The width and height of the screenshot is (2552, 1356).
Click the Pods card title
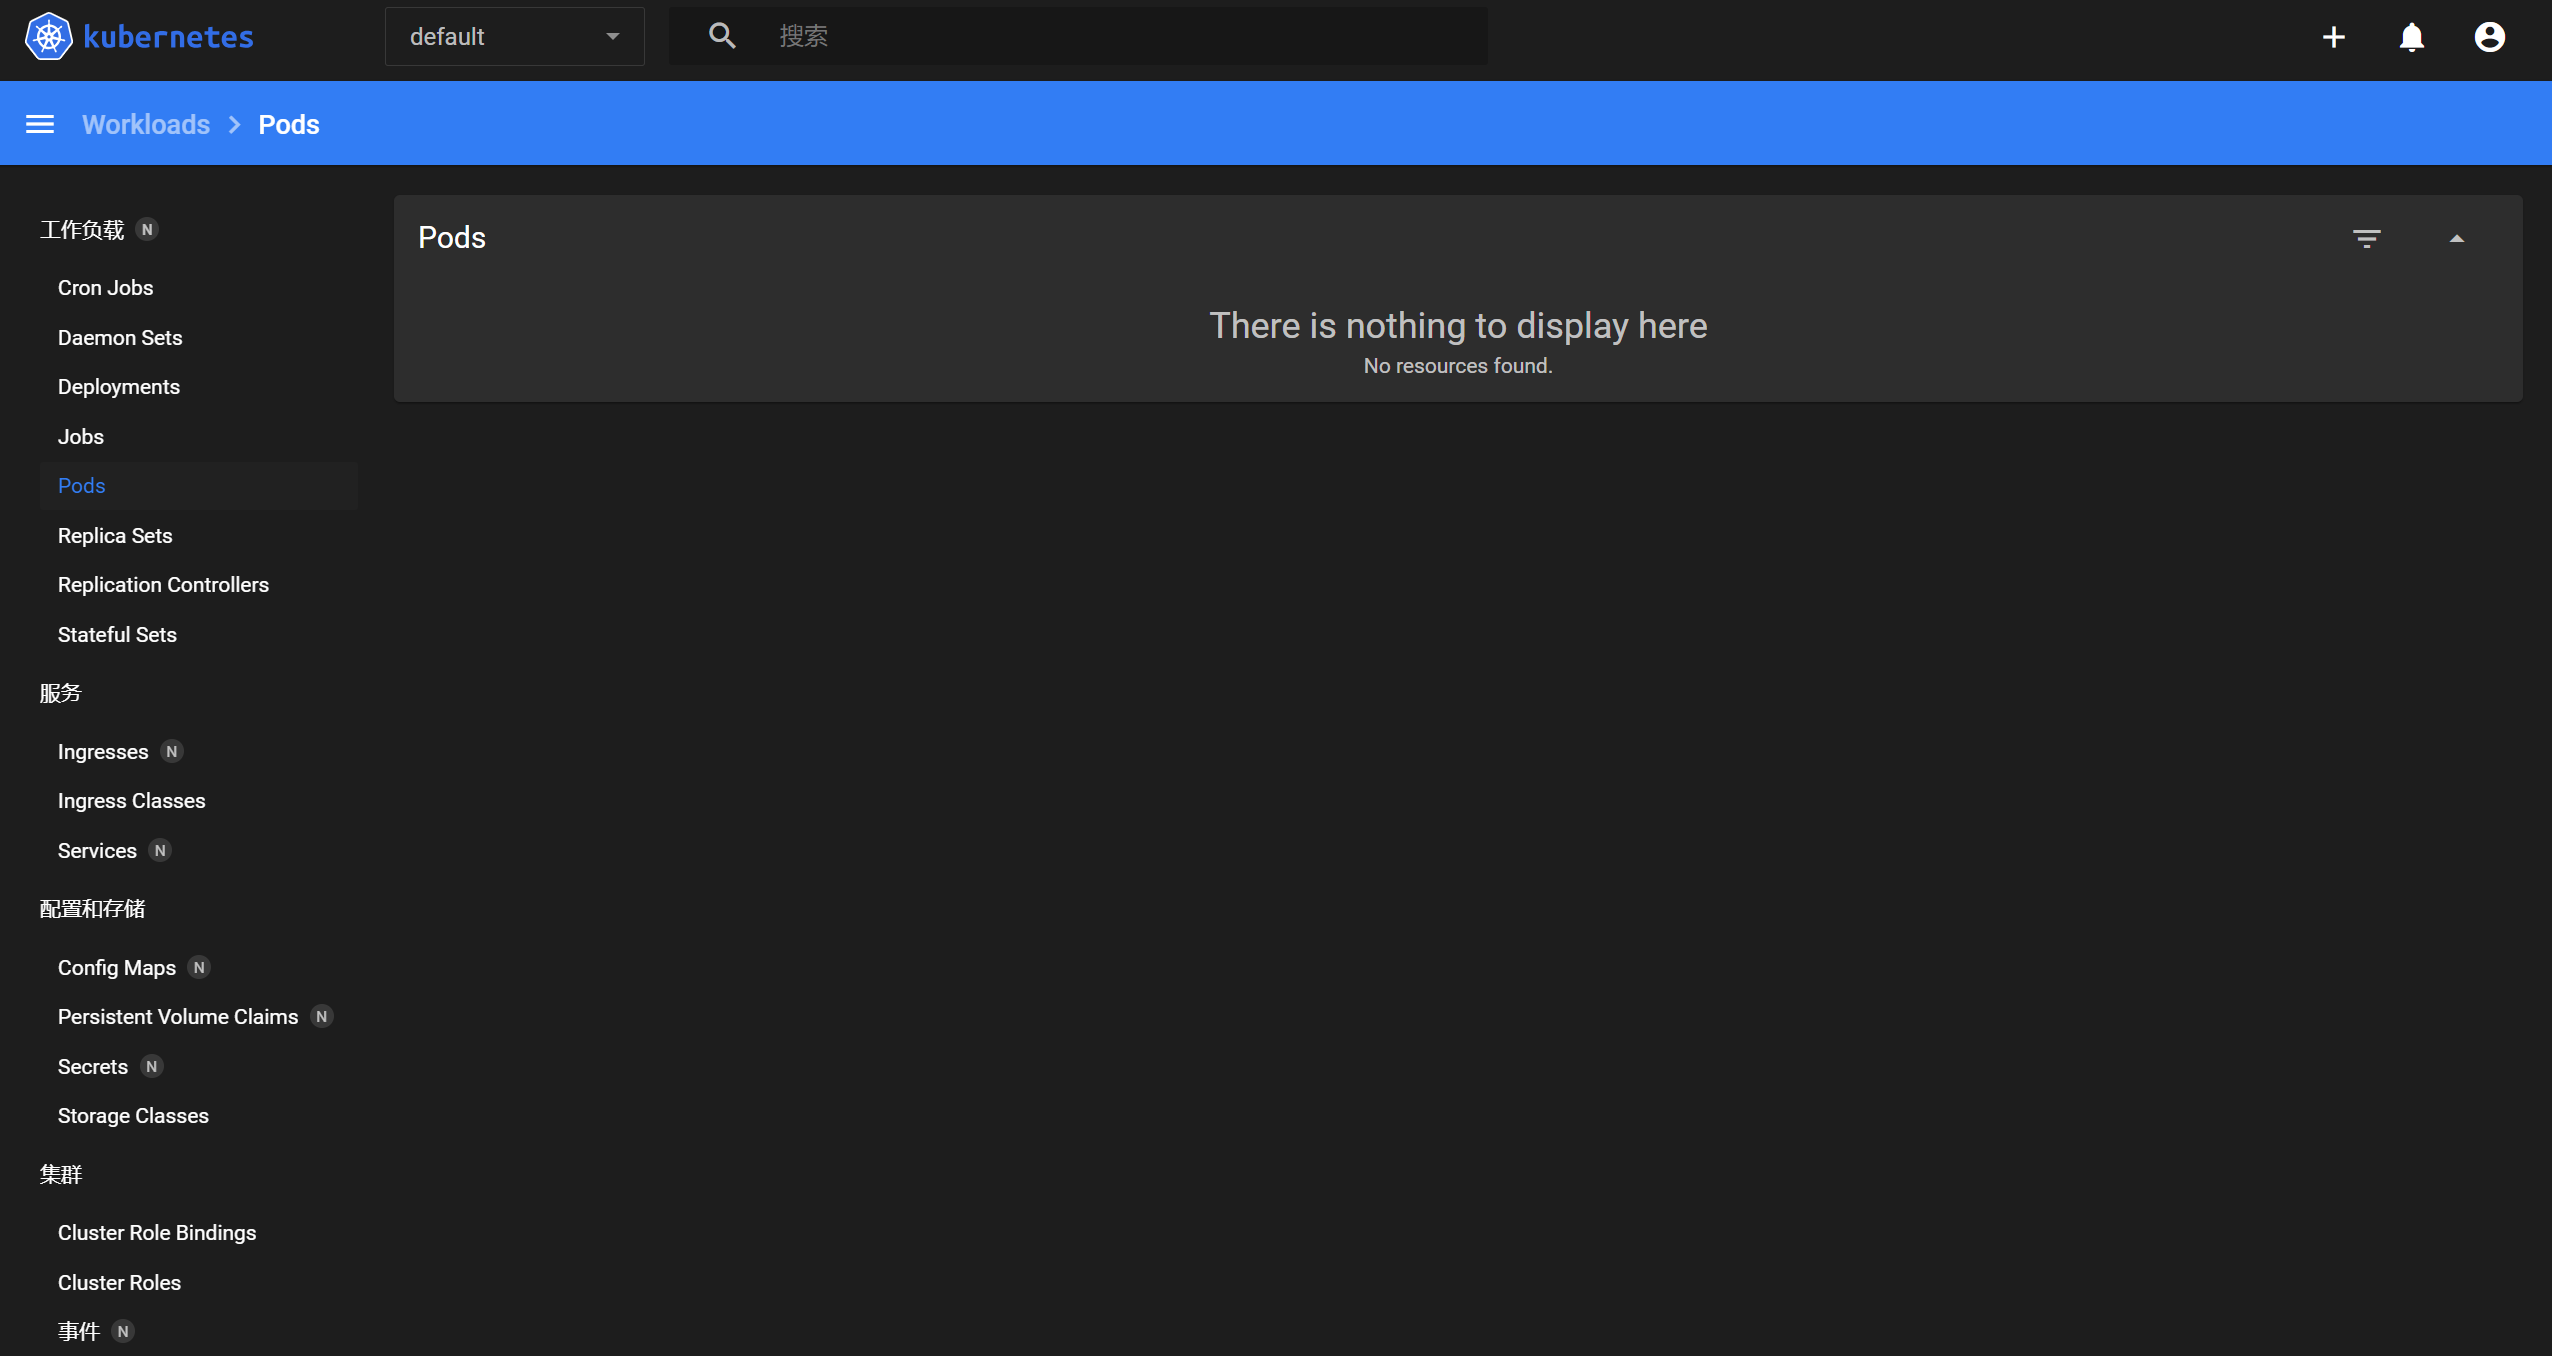[x=452, y=238]
